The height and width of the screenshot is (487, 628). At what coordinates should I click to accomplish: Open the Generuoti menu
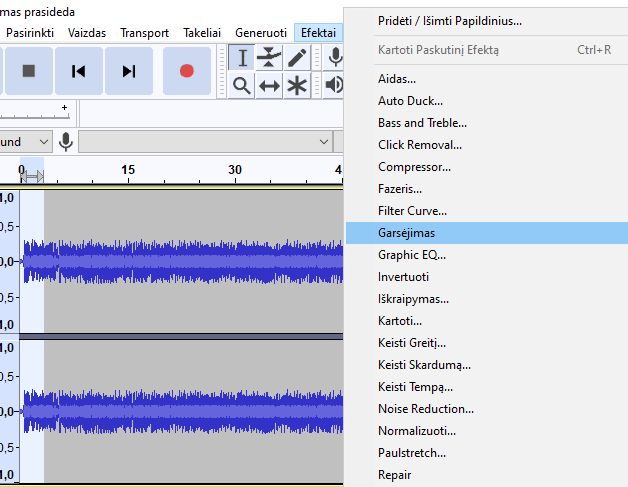tap(261, 33)
